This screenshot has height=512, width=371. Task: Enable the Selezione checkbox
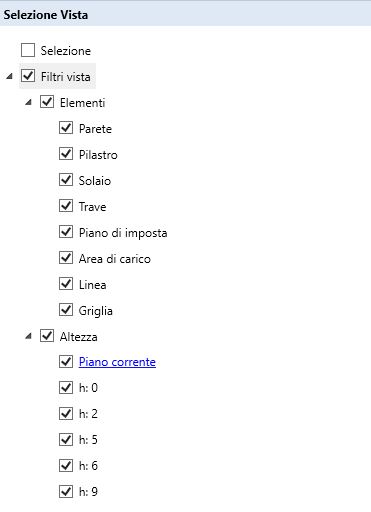[x=28, y=50]
